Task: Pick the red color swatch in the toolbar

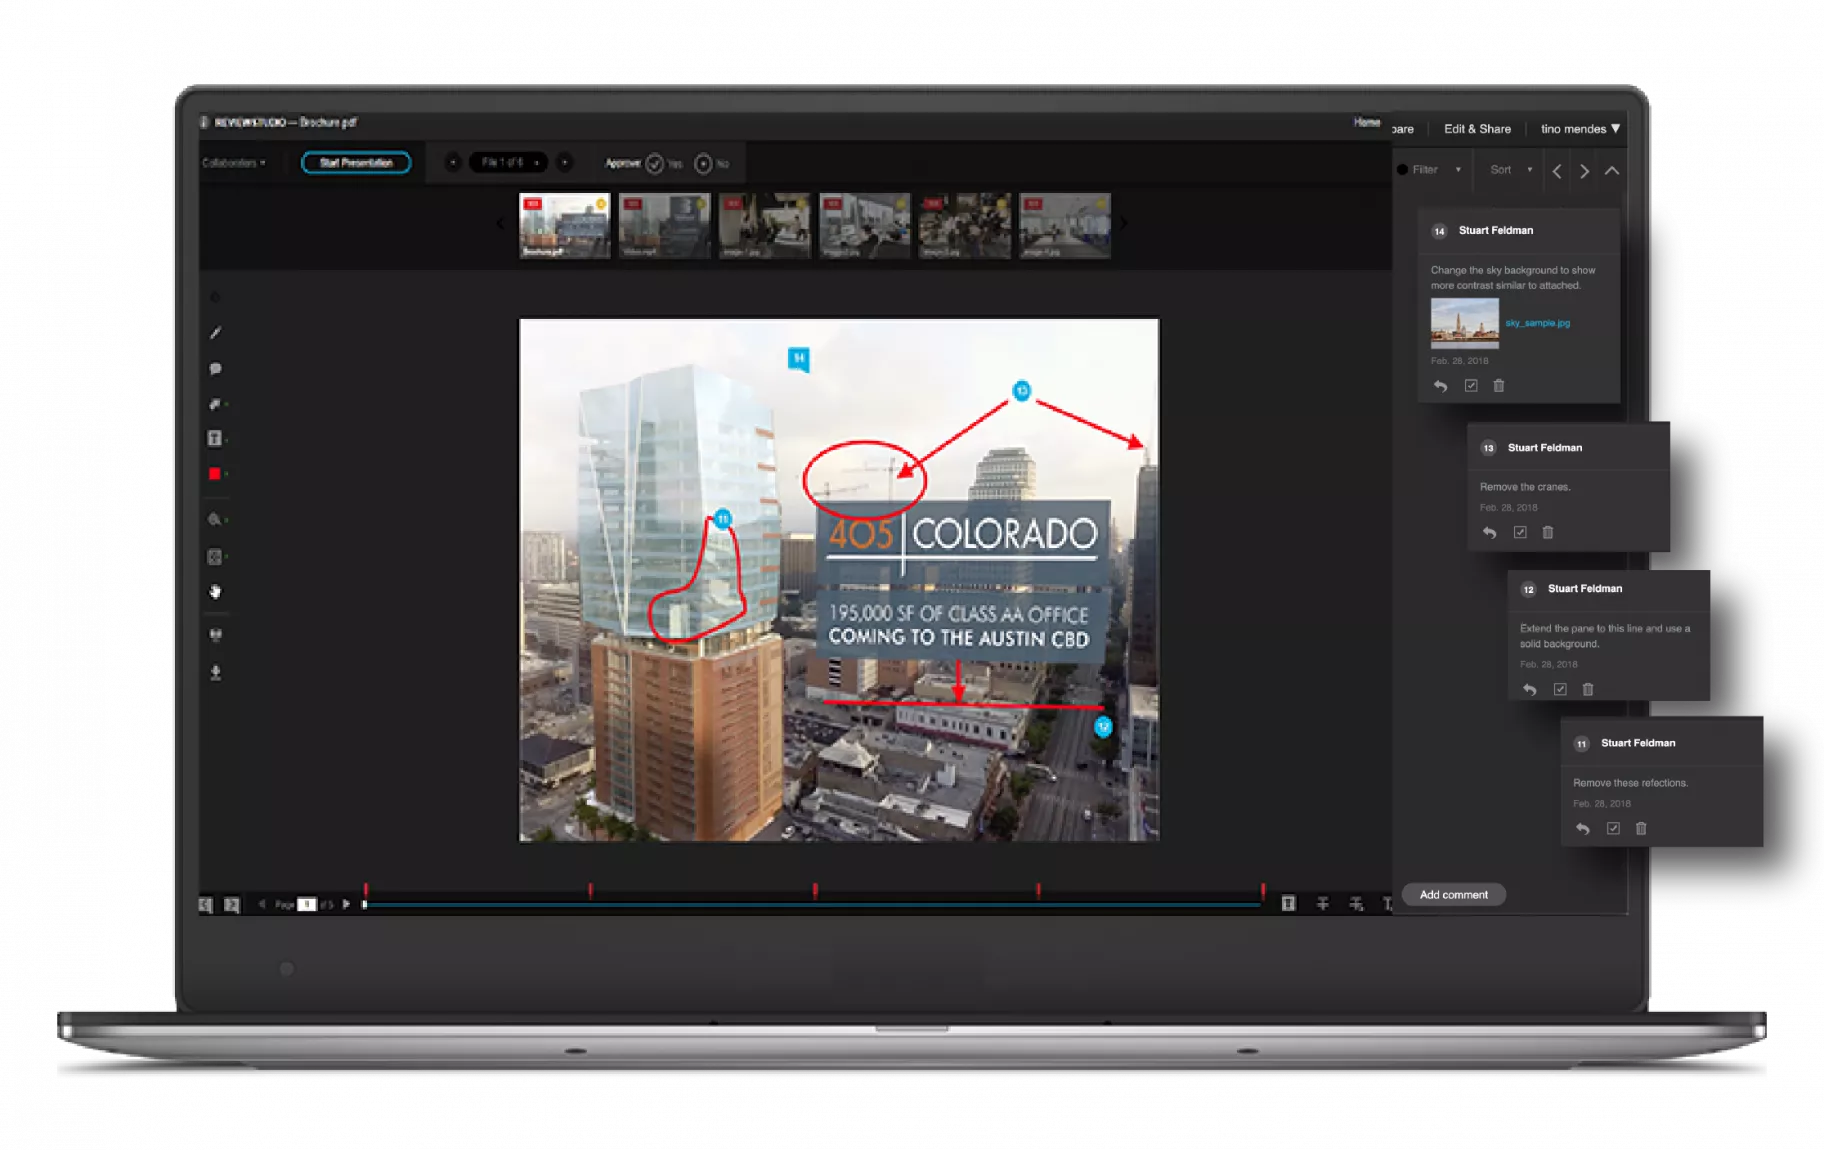Action: coord(215,472)
